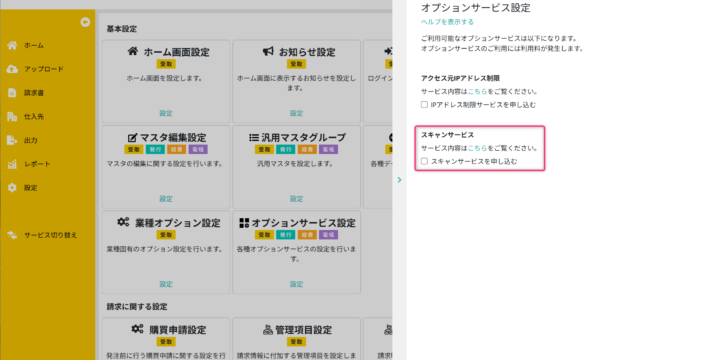The width and height of the screenshot is (720, 360).
Task: Click こちら link under スキャンサービス
Action: click(477, 148)
